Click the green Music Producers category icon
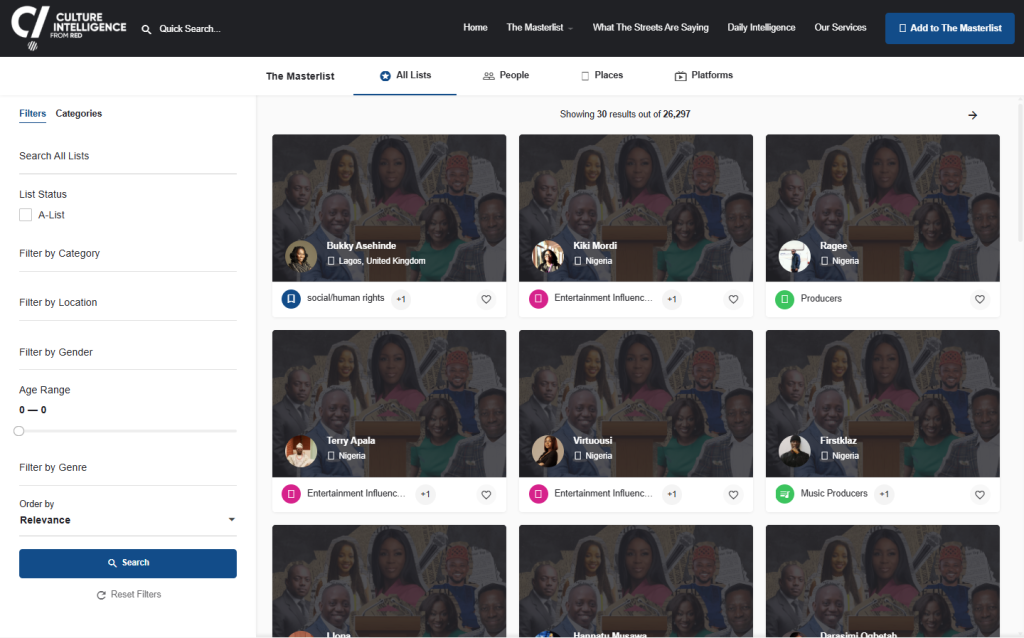1024x638 pixels. 784,494
